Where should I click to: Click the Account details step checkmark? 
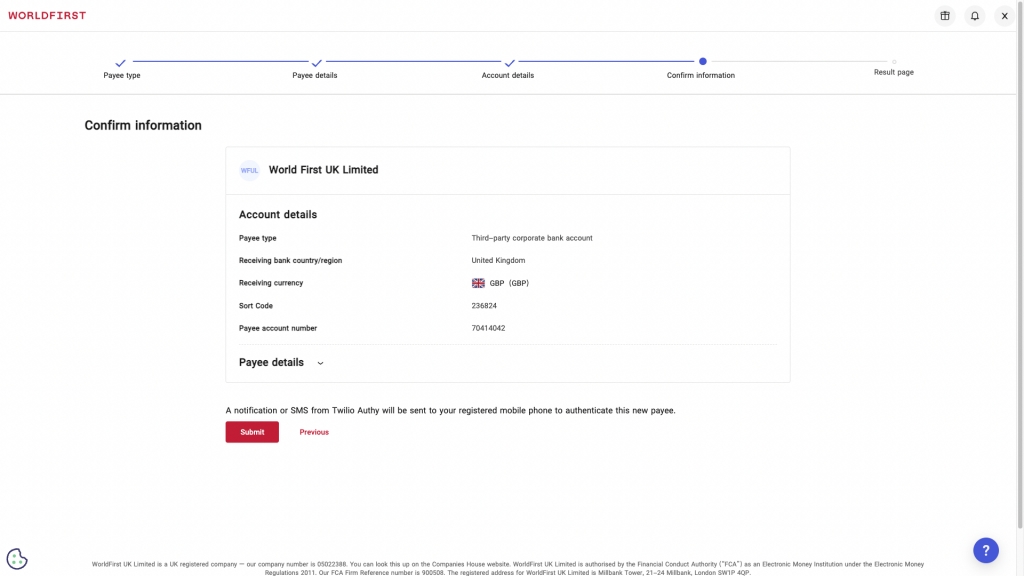[x=508, y=60]
